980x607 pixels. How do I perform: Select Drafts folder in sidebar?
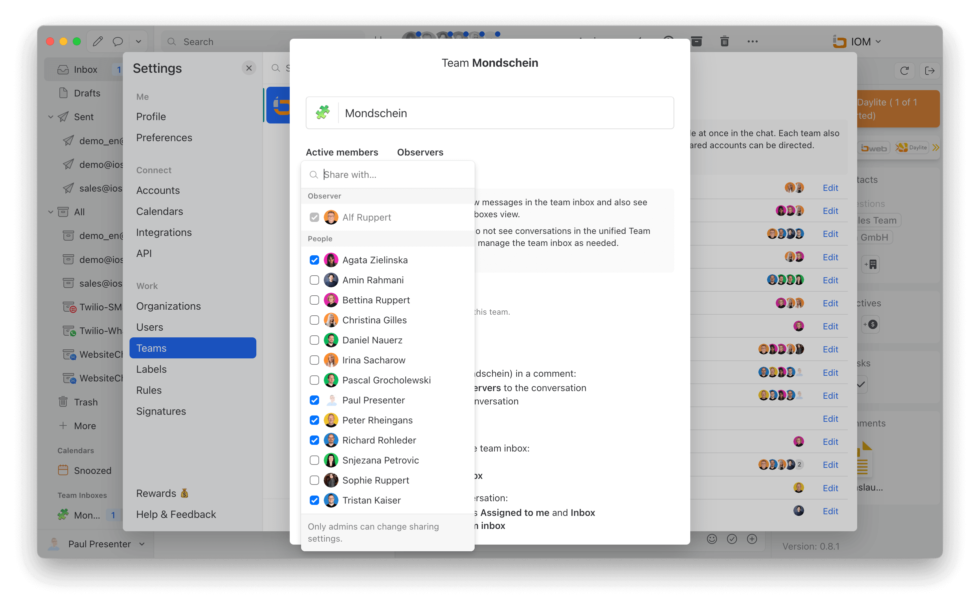pyautogui.click(x=87, y=93)
